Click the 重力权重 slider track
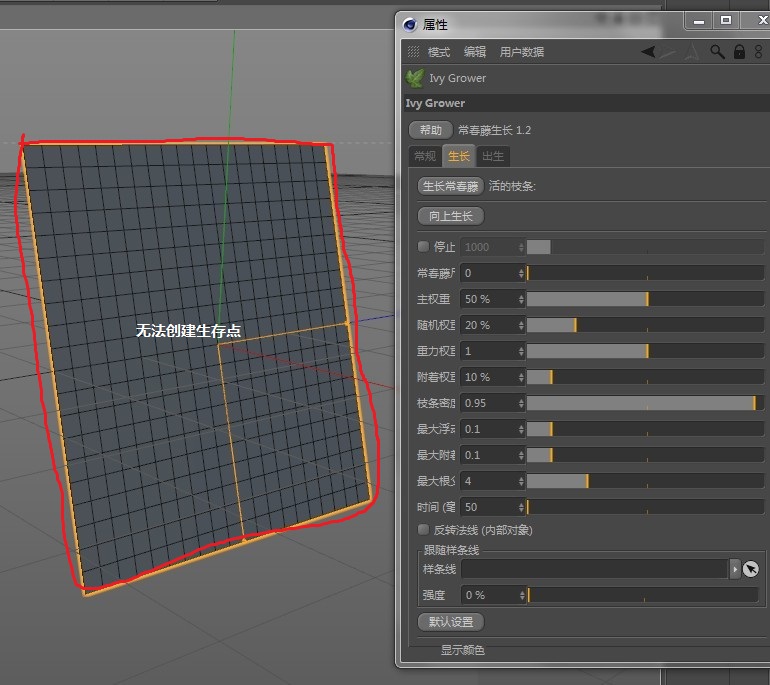The width and height of the screenshot is (770, 685). [x=645, y=351]
